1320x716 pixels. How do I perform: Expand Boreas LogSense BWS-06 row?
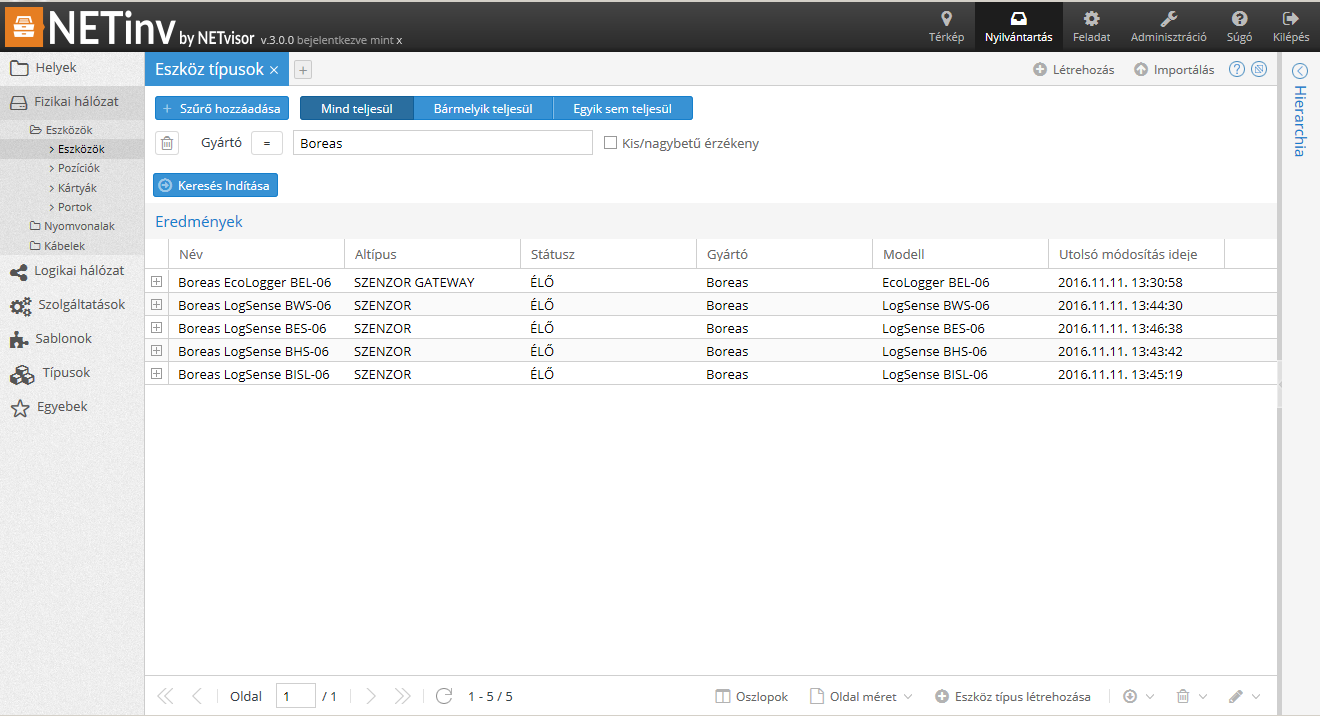[156, 305]
